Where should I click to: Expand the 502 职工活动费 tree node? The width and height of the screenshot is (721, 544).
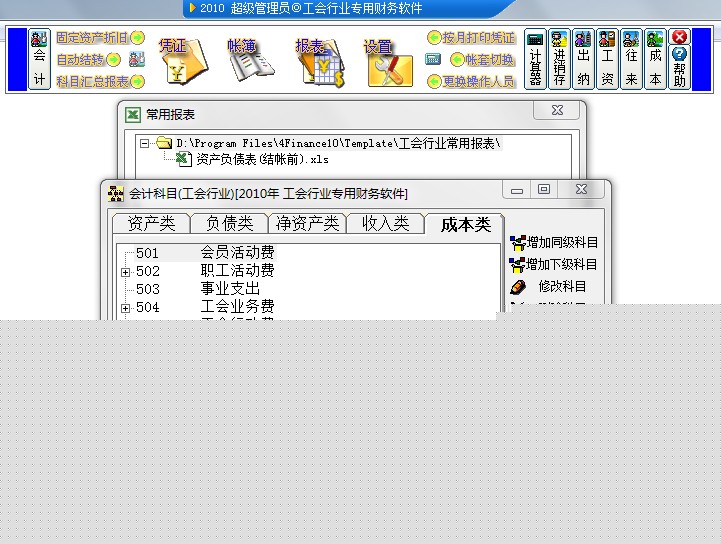pos(126,272)
